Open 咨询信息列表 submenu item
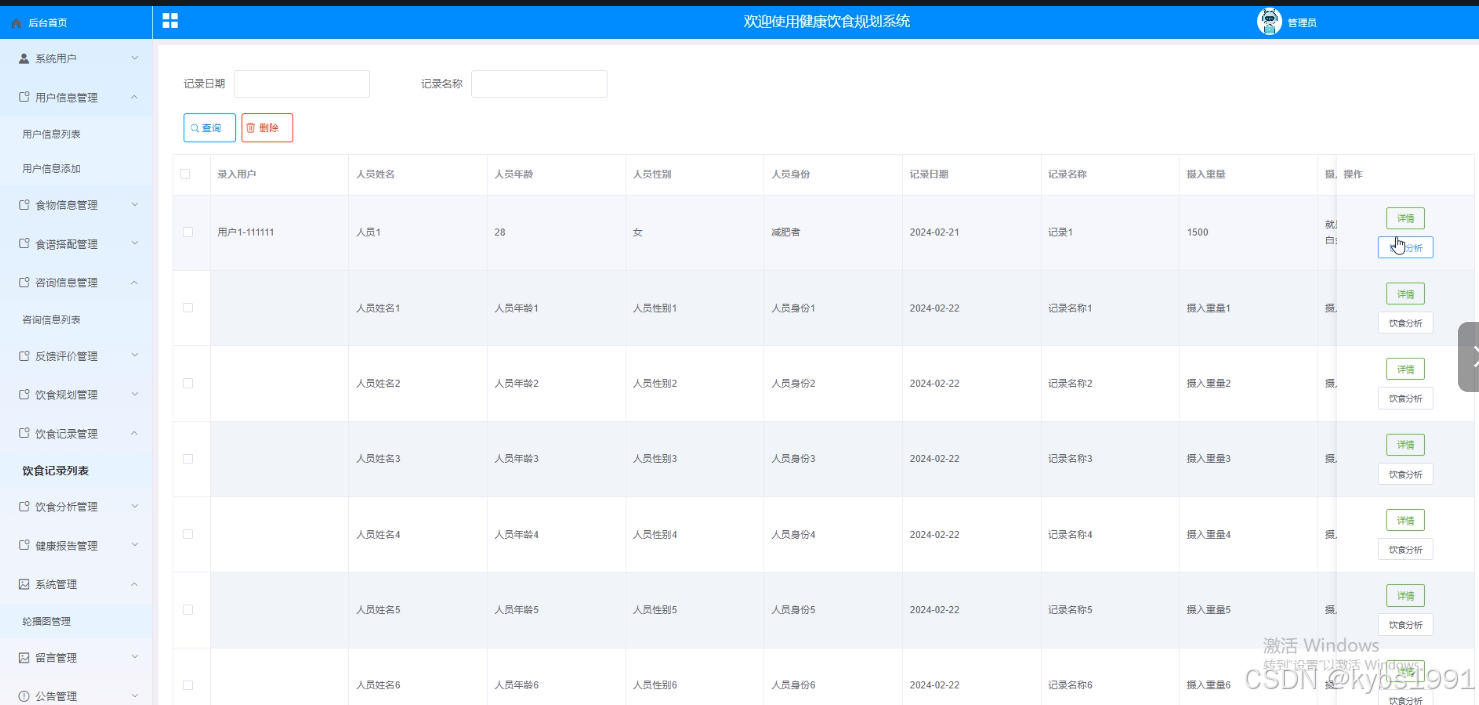Image resolution: width=1479 pixels, height=705 pixels. click(76, 320)
